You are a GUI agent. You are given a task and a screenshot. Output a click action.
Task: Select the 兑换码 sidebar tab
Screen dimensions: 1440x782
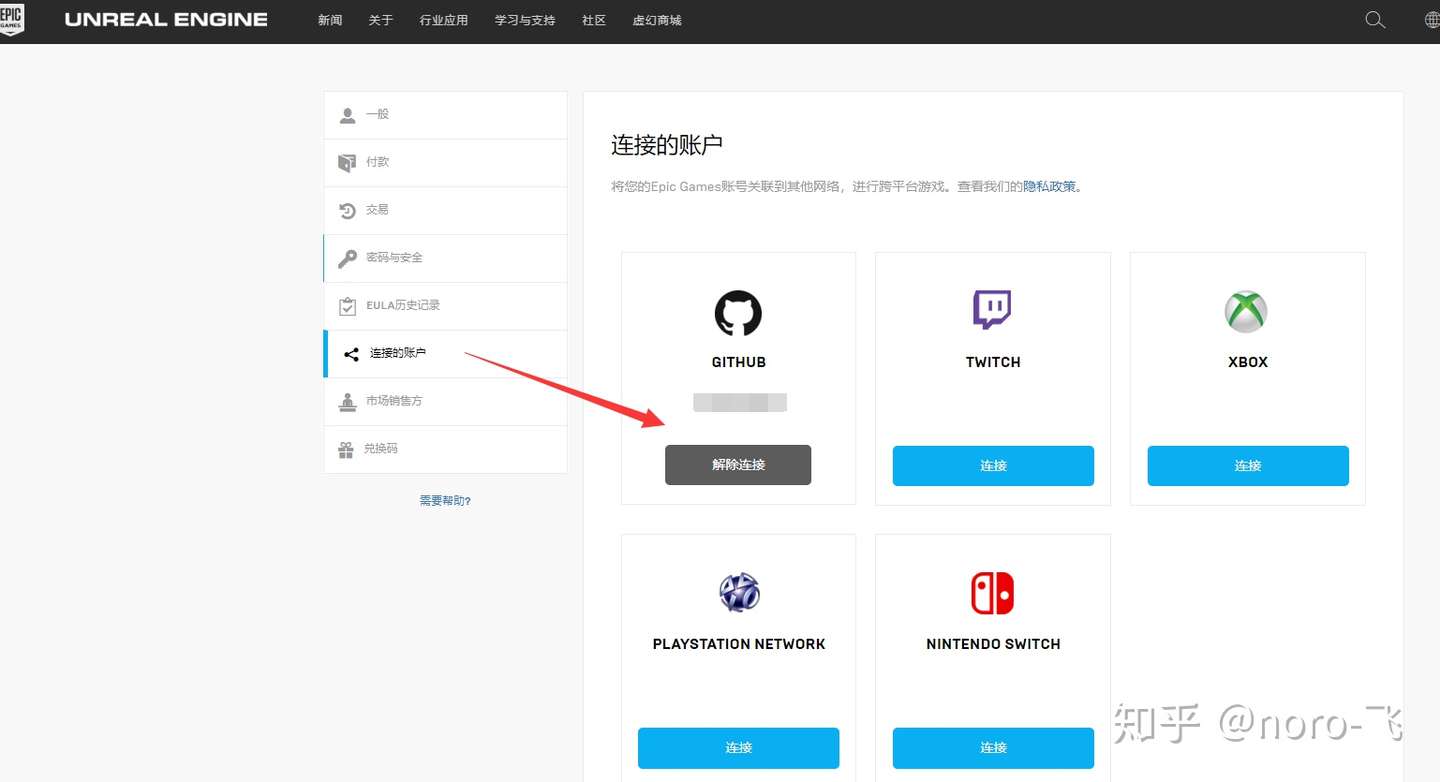tap(445, 450)
